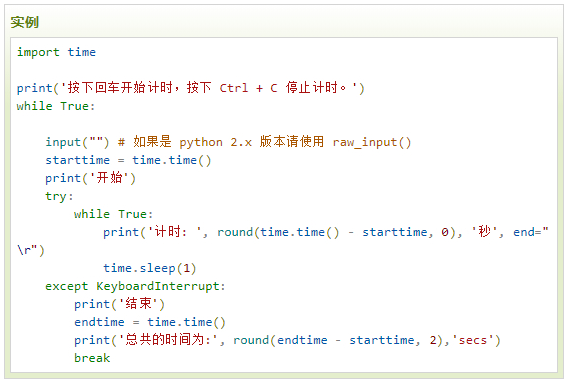Click the 'import time' line

point(56,52)
